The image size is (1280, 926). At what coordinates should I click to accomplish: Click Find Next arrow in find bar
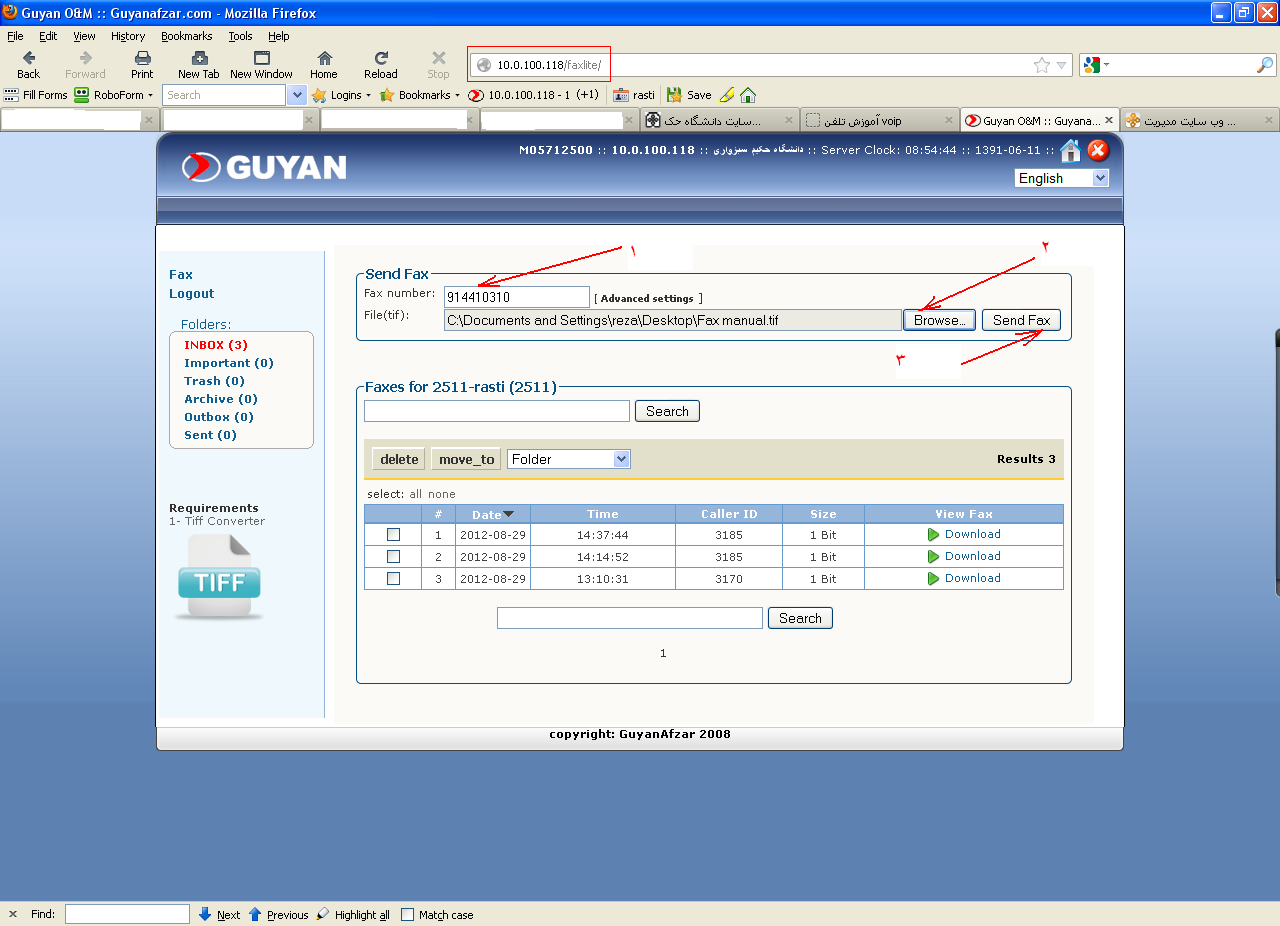(x=219, y=914)
